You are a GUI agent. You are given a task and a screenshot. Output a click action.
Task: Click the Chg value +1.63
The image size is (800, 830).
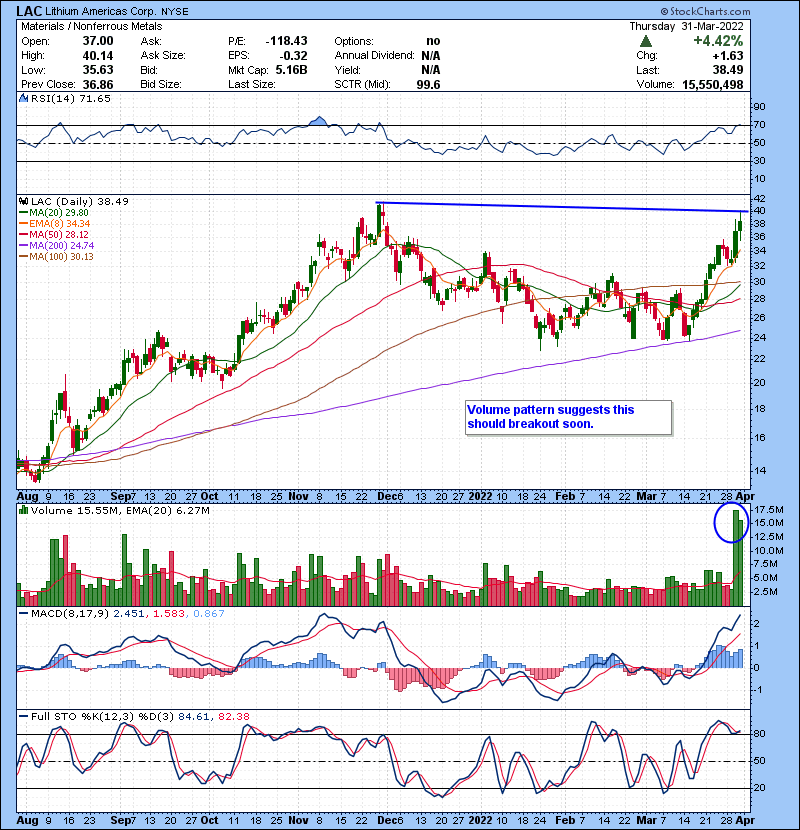pyautogui.click(x=727, y=55)
